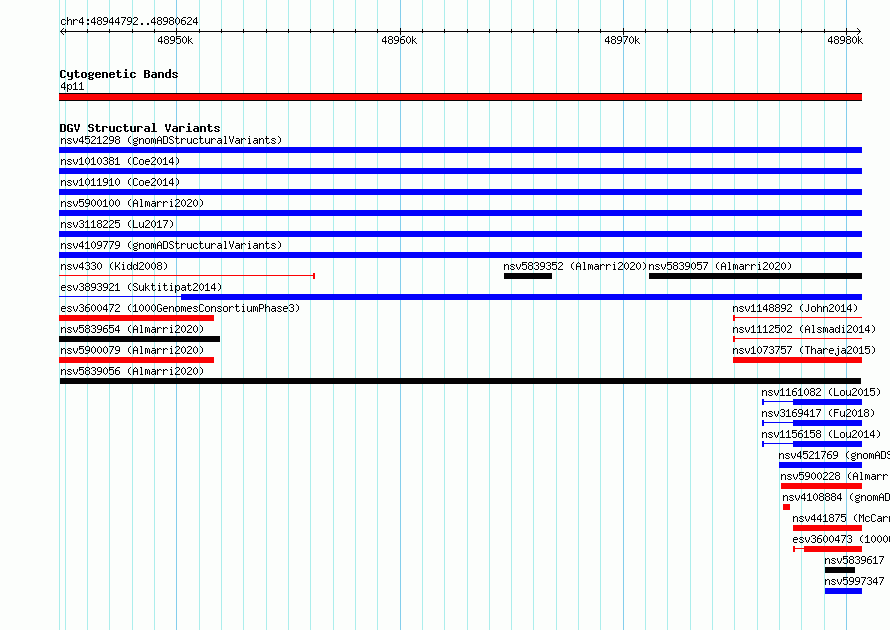Open esv3600472 (1000GenomesConsortiumPhase3) label
Viewport: 890px width, 630px height.
[x=180, y=308]
